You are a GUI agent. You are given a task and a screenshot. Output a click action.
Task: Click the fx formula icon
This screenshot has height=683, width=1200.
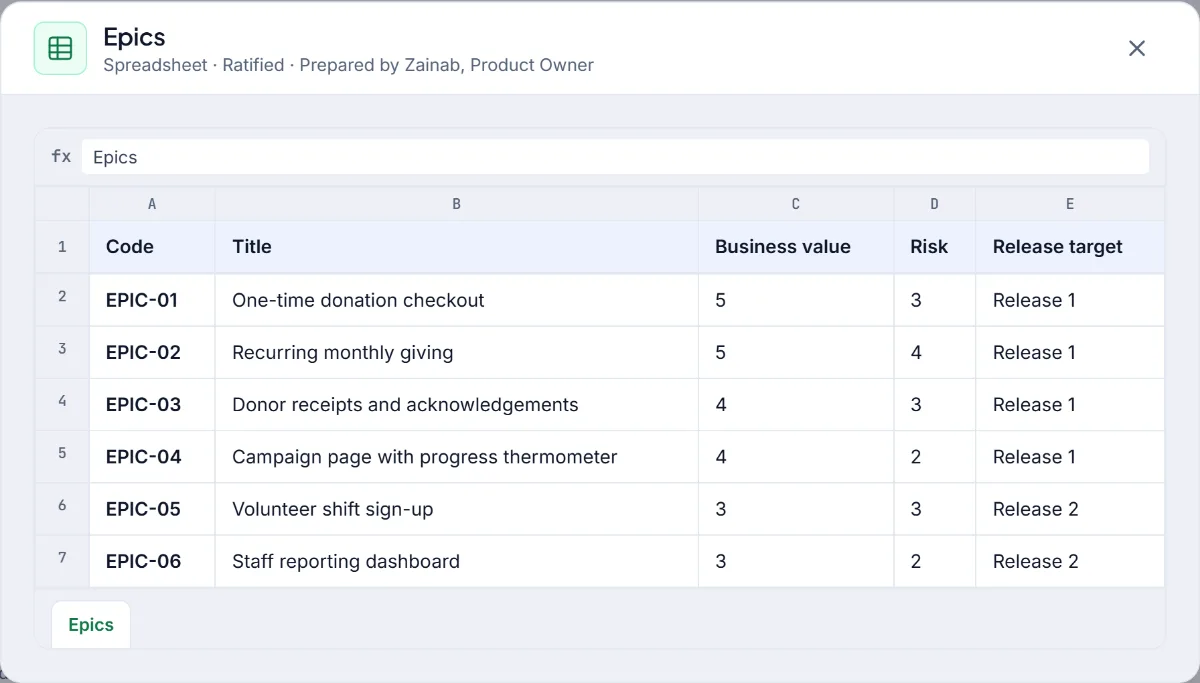61,156
